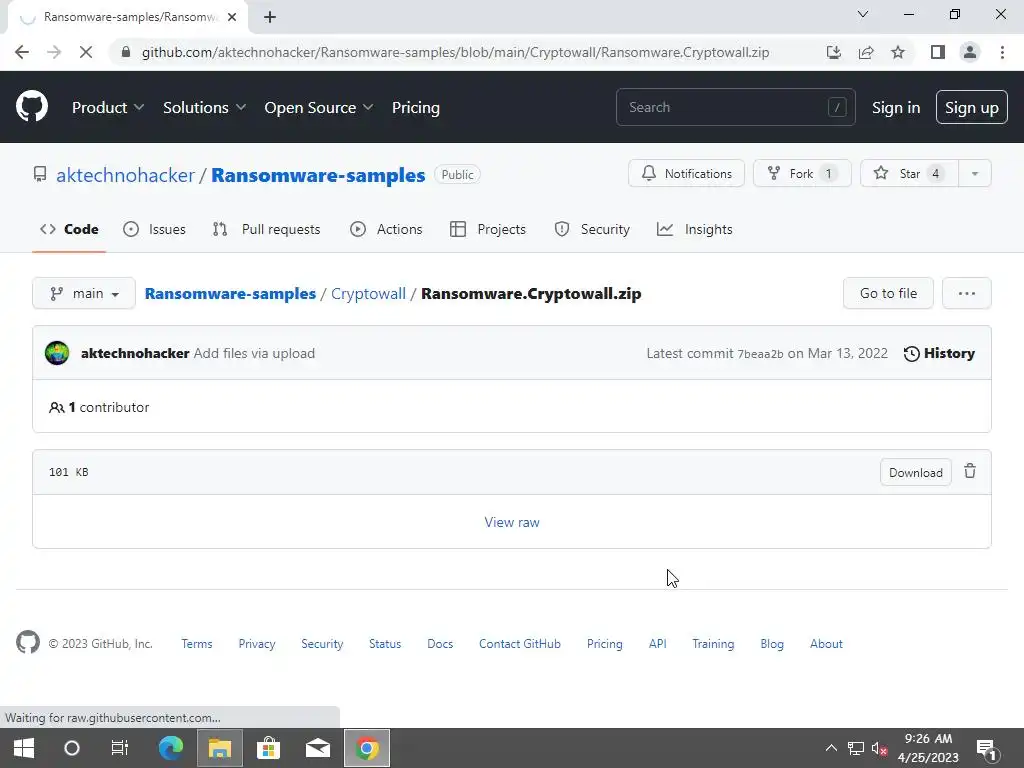
Task: Open Mail app from the taskbar
Action: pos(317,748)
